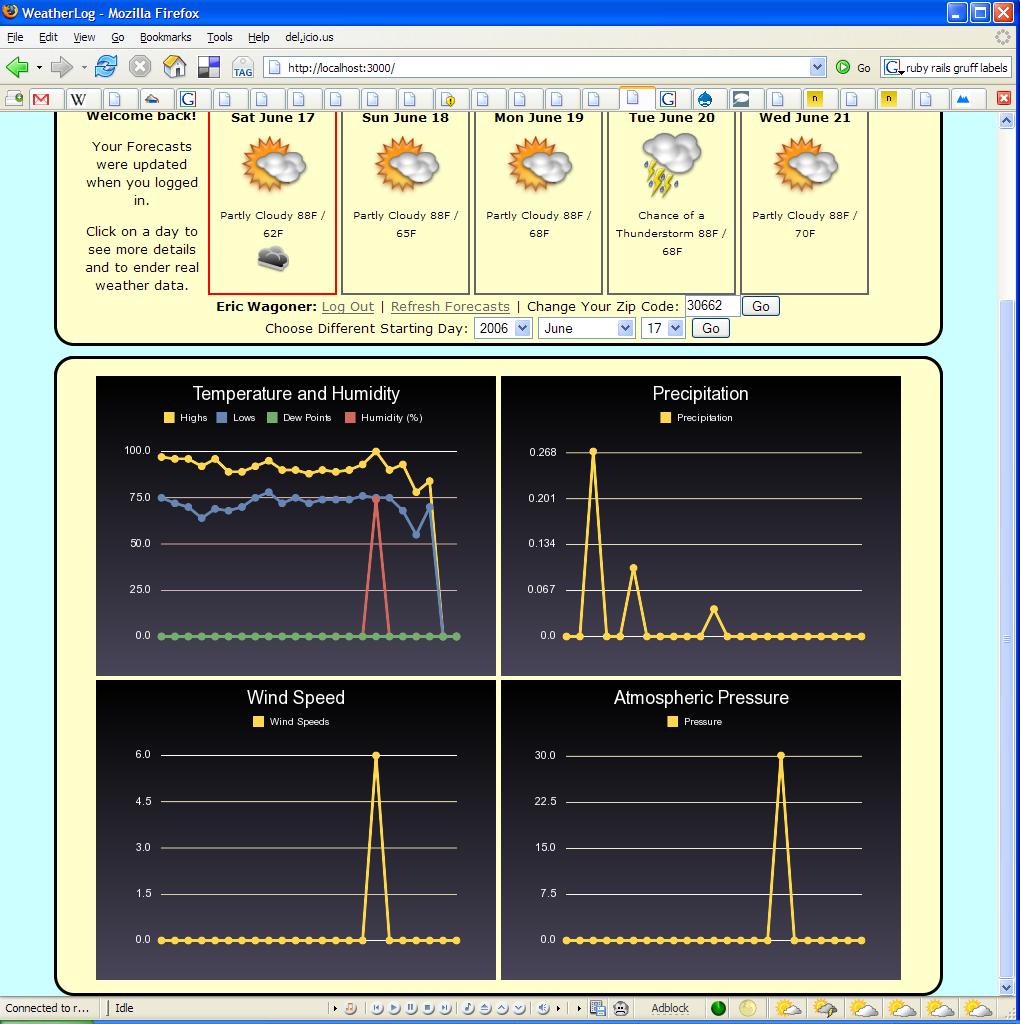Viewport: 1020px width, 1024px height.
Task: Open the year dropdown showing 2006
Action: click(x=502, y=328)
